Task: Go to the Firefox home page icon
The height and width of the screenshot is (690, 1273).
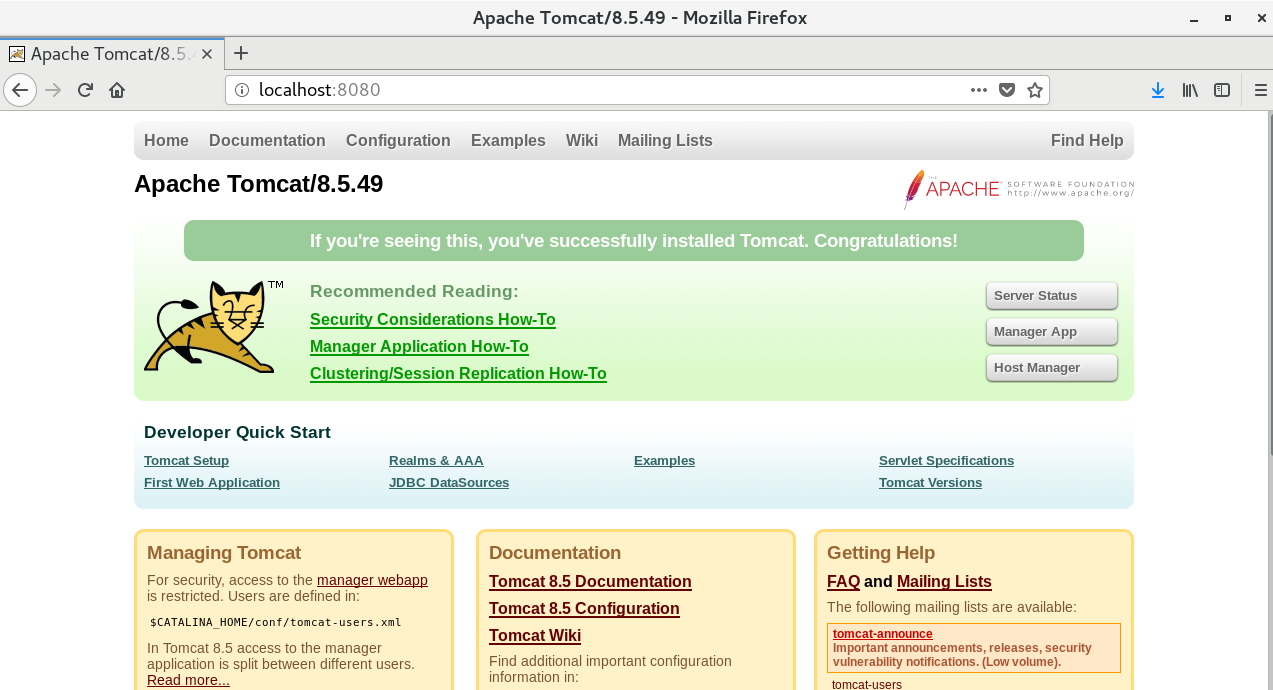Action: tap(117, 90)
